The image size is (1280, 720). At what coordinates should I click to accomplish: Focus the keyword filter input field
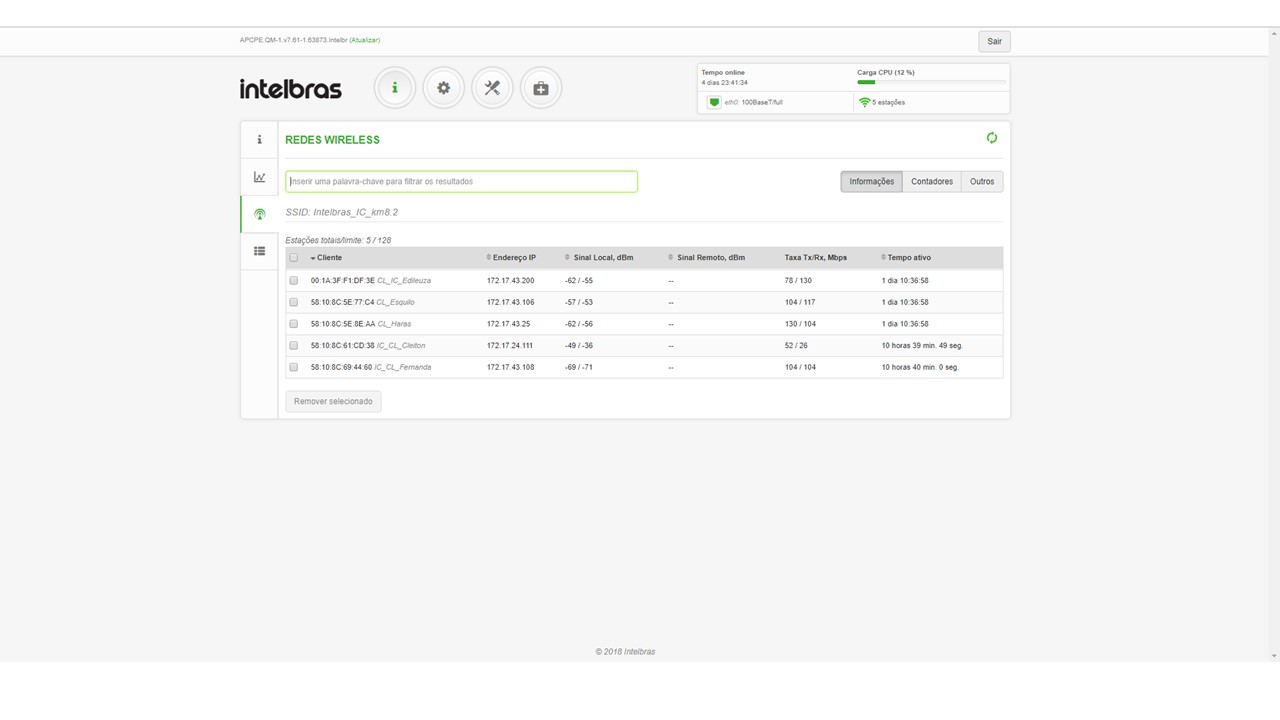pos(461,181)
